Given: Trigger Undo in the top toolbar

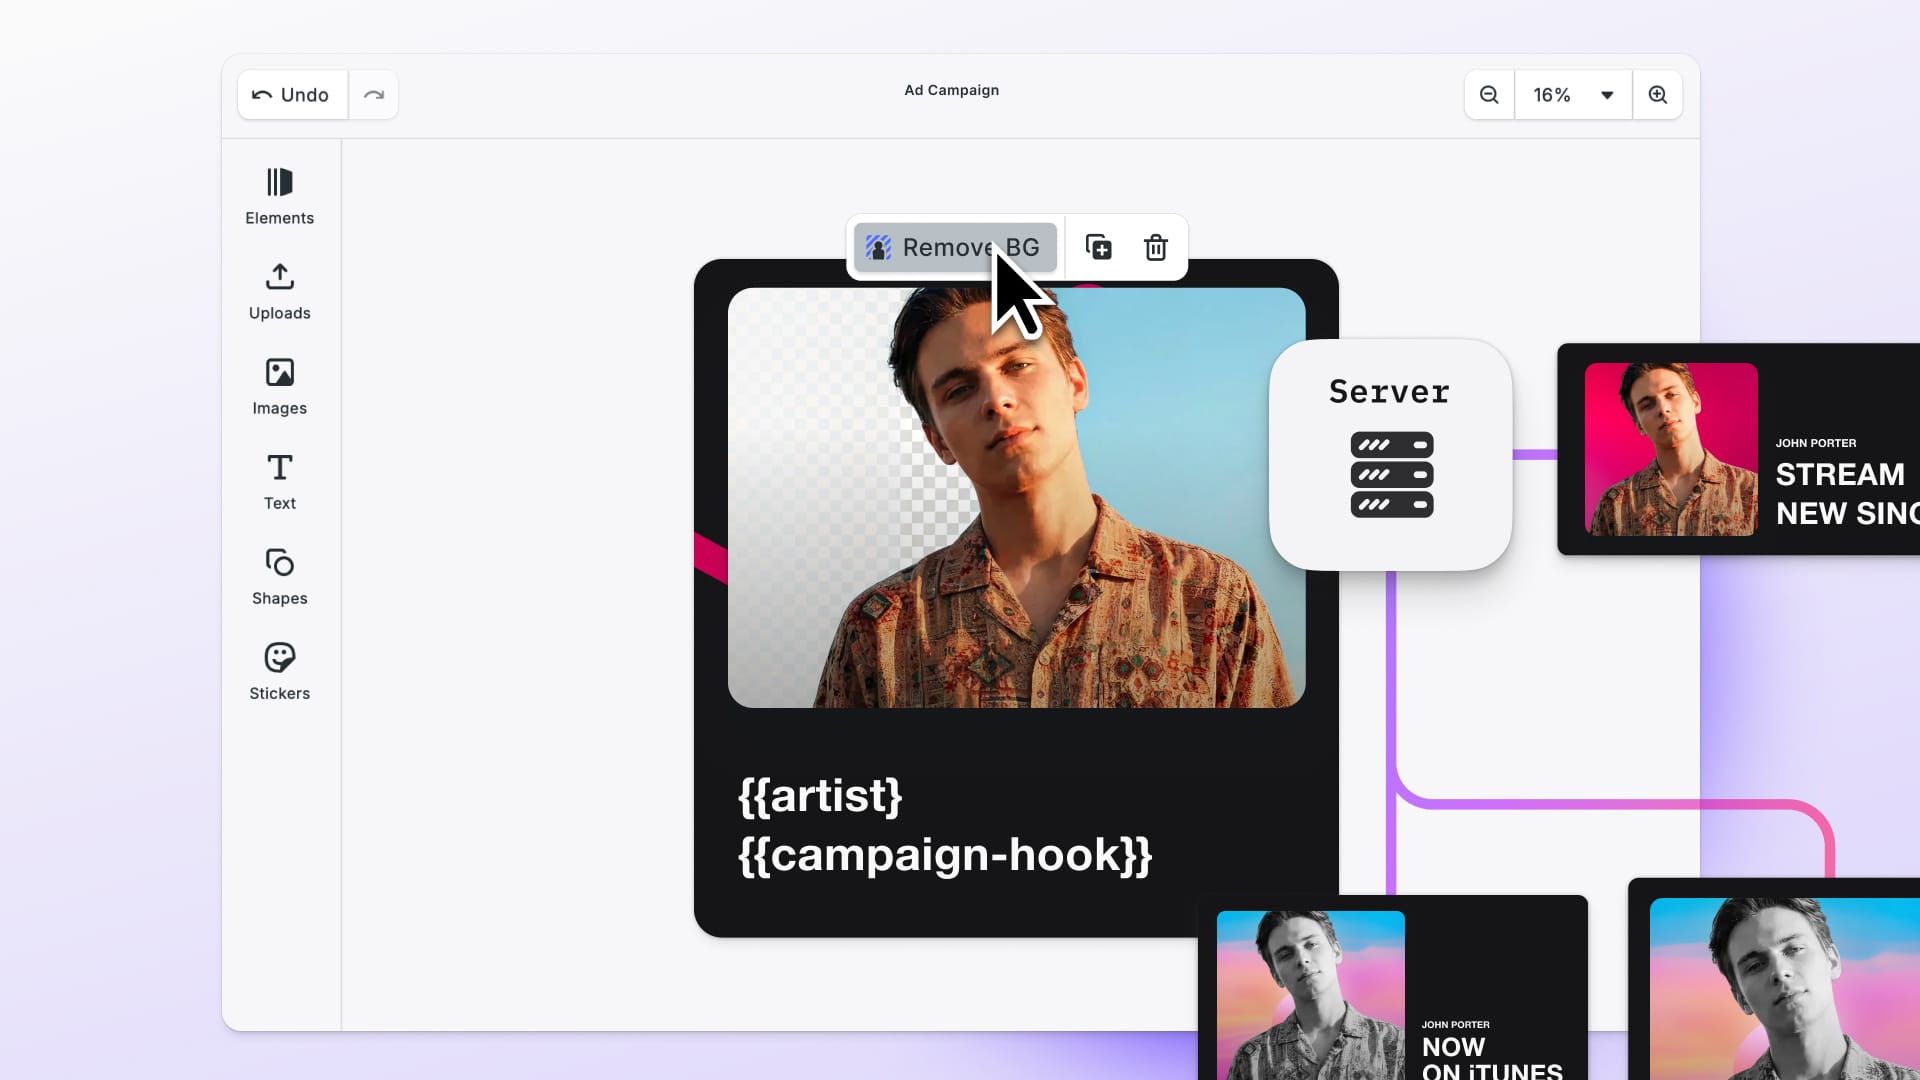Looking at the screenshot, I should point(291,94).
